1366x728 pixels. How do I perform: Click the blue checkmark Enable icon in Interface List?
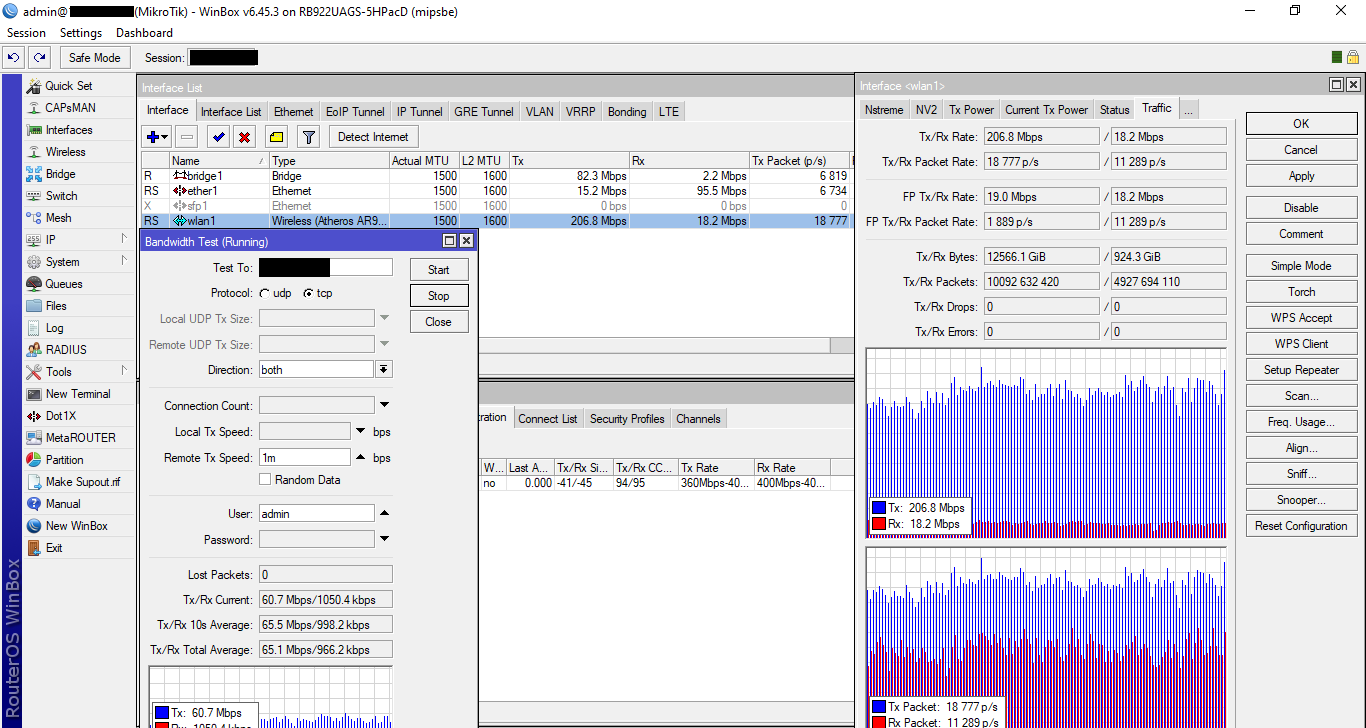(218, 137)
